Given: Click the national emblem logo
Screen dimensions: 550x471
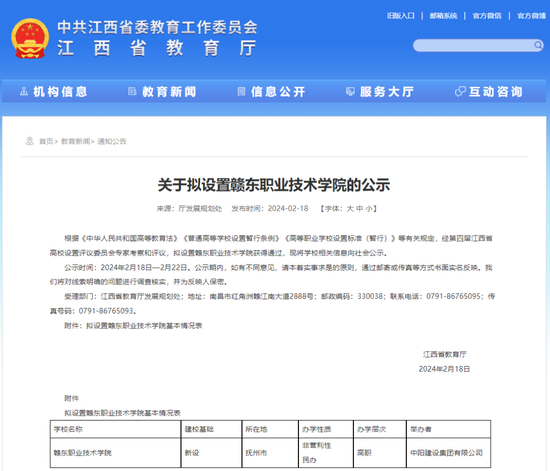Looking at the screenshot, I should pos(30,38).
